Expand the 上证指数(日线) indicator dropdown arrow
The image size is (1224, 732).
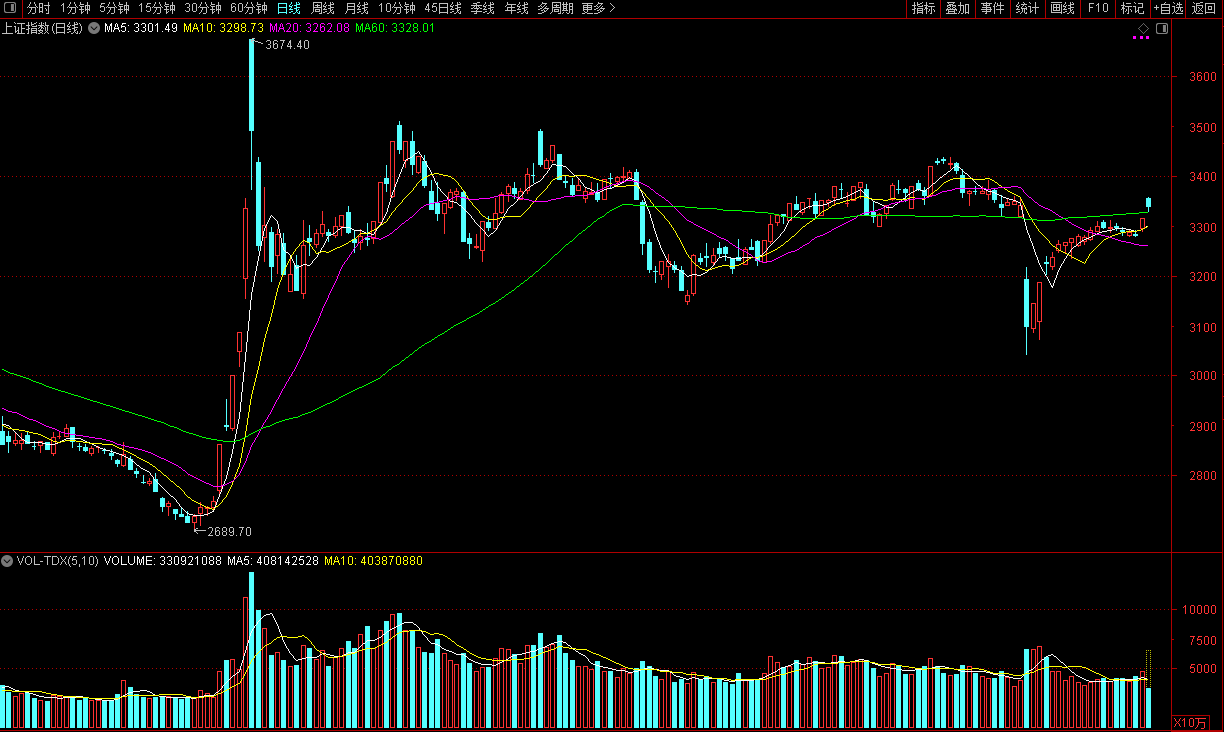[95, 28]
